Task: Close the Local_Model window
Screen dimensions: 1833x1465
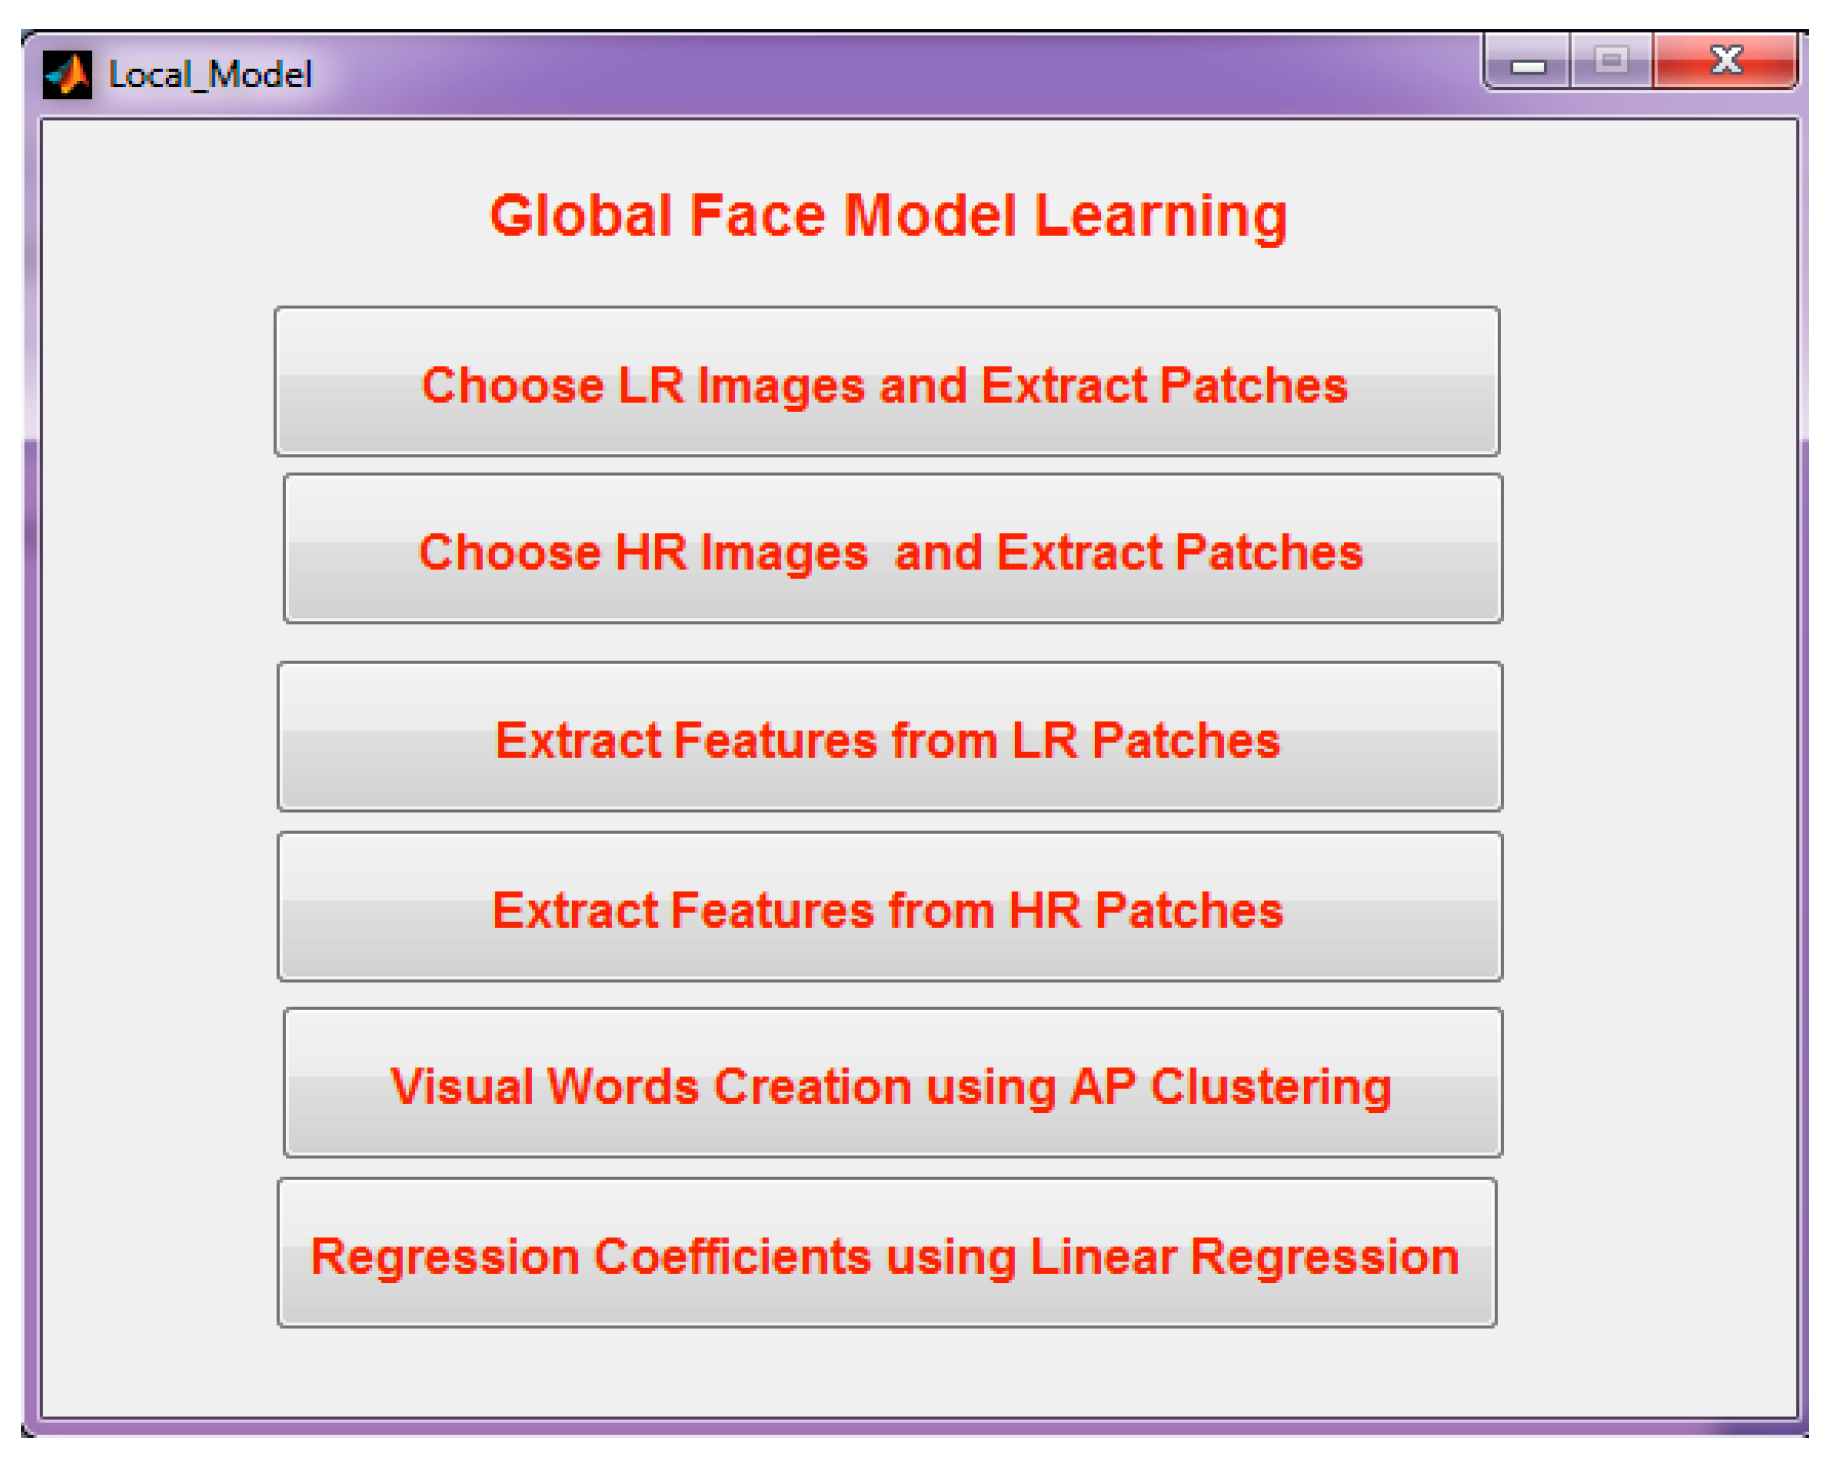Action: point(1725,62)
